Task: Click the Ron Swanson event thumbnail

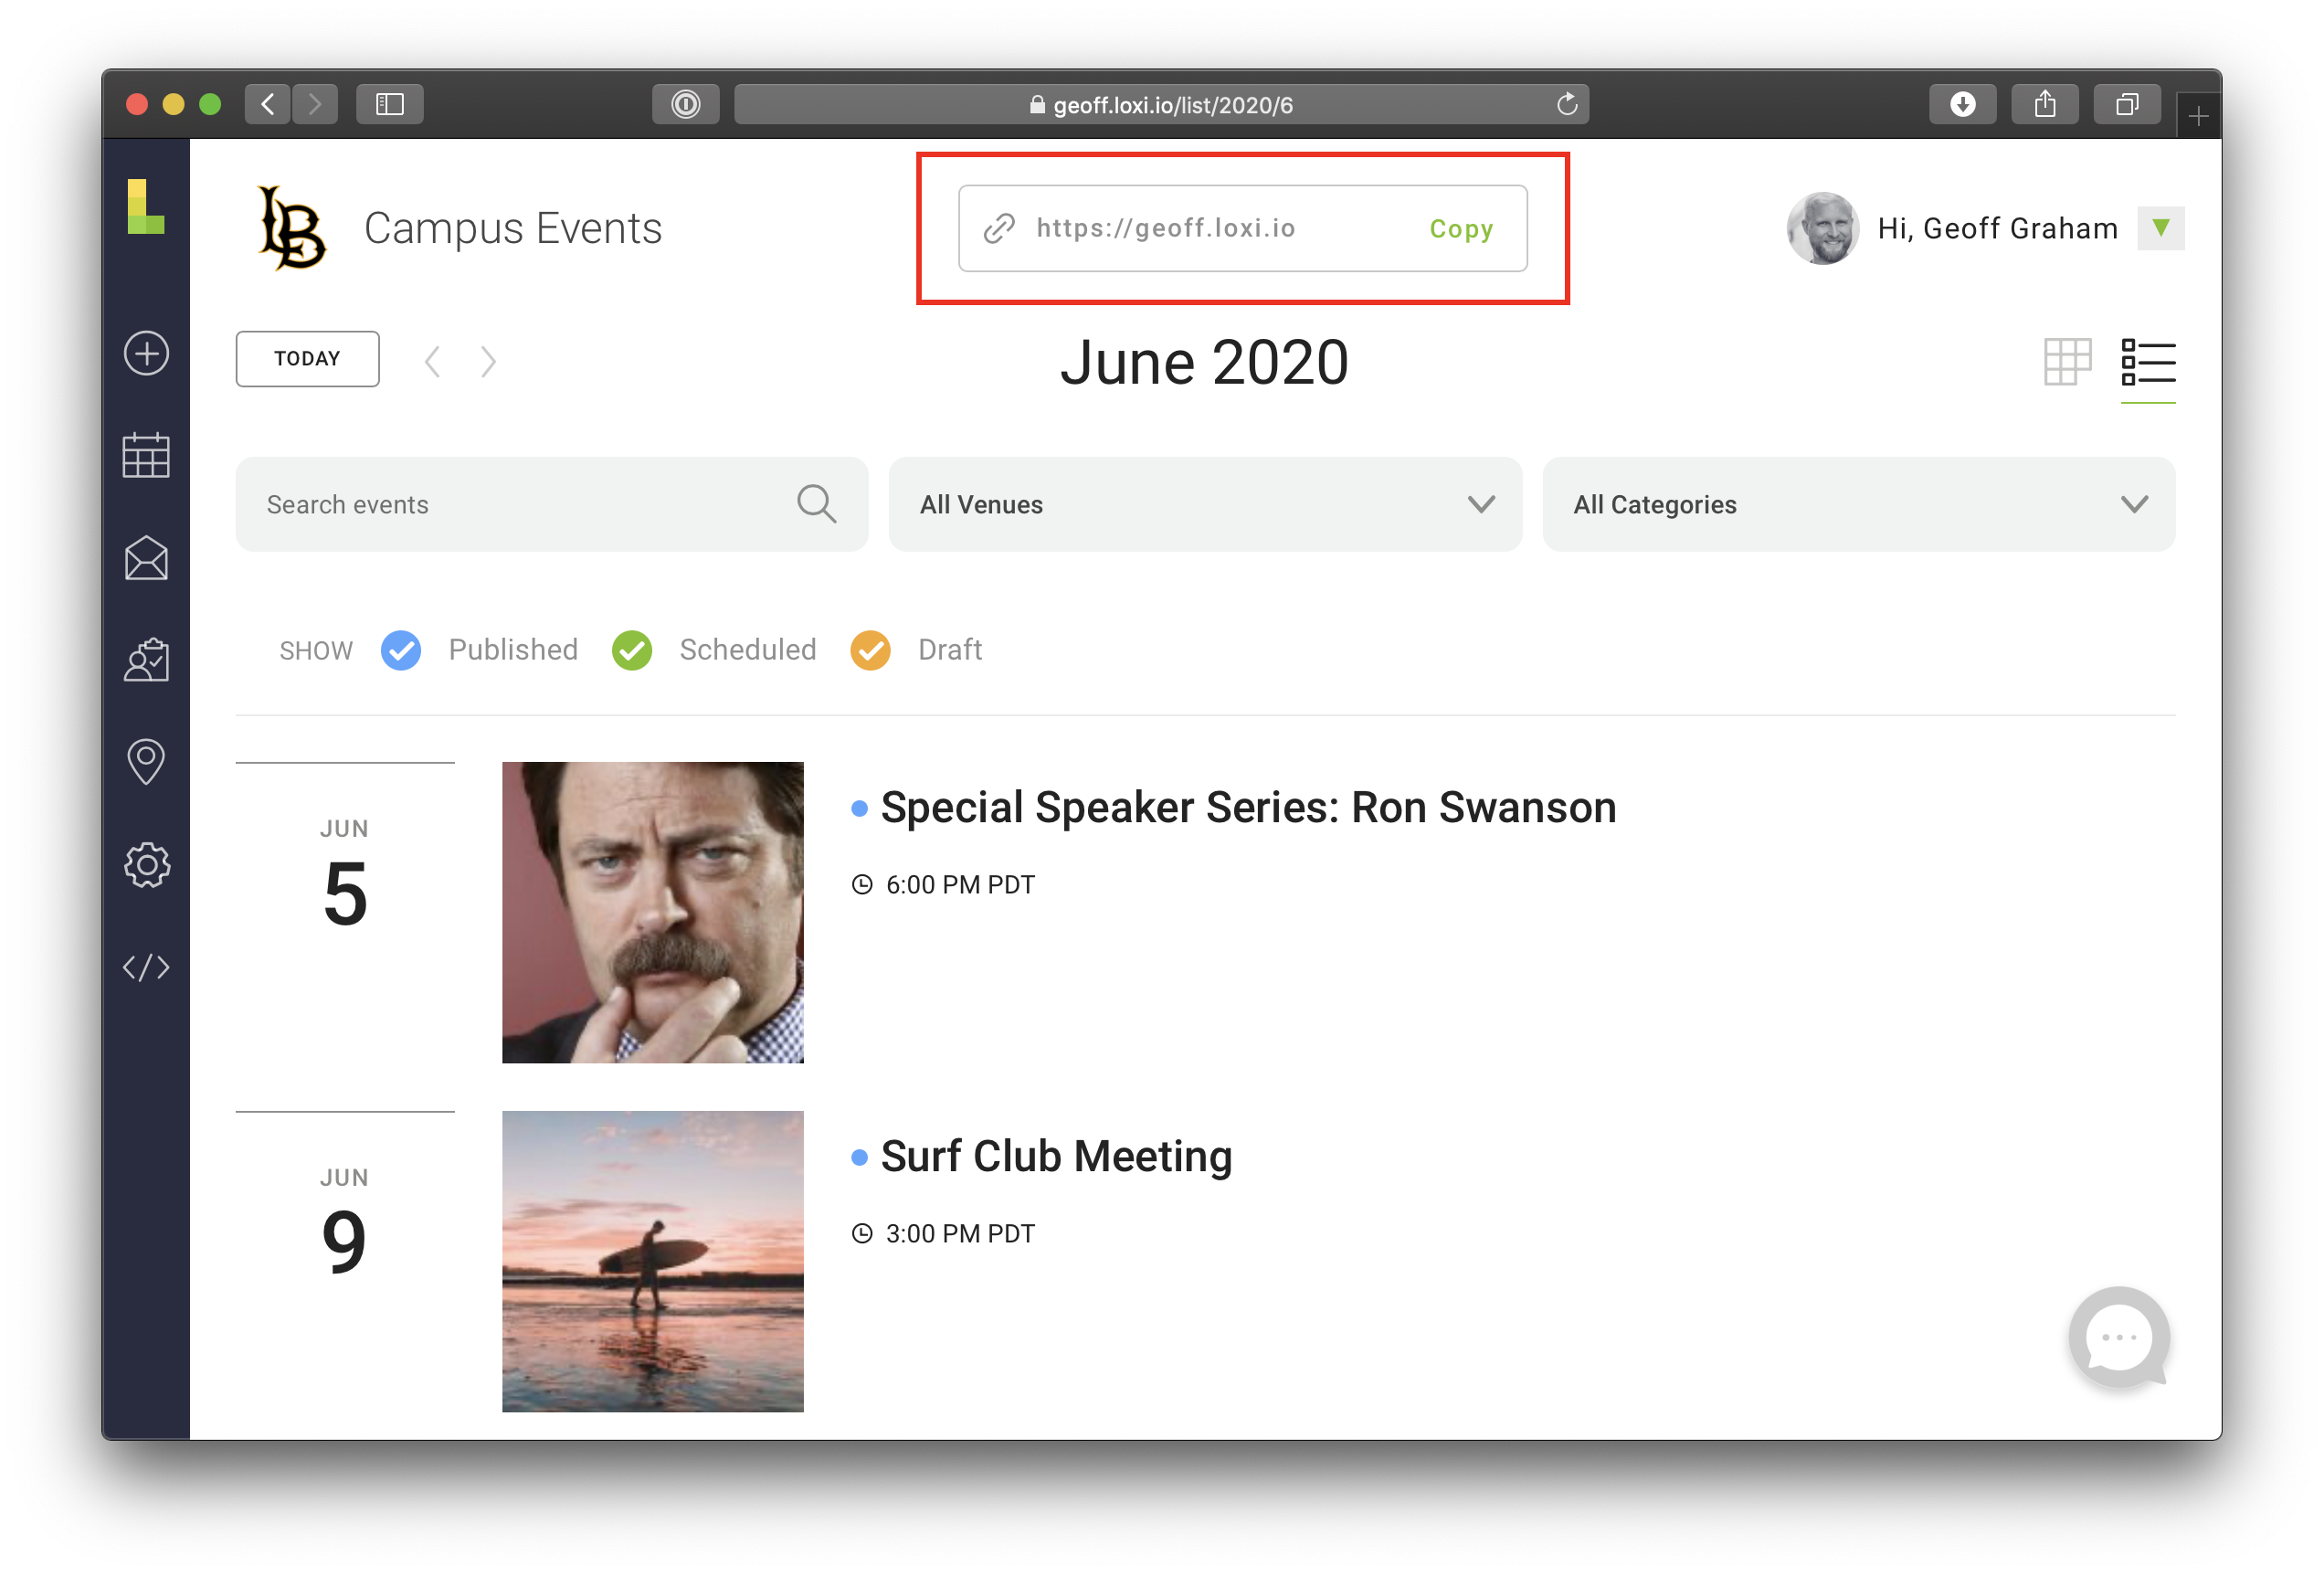Action: [x=652, y=912]
